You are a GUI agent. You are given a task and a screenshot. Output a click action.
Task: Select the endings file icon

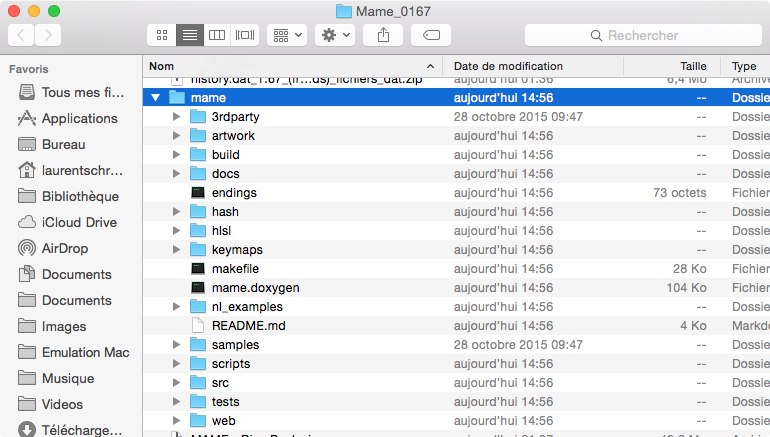(198, 192)
